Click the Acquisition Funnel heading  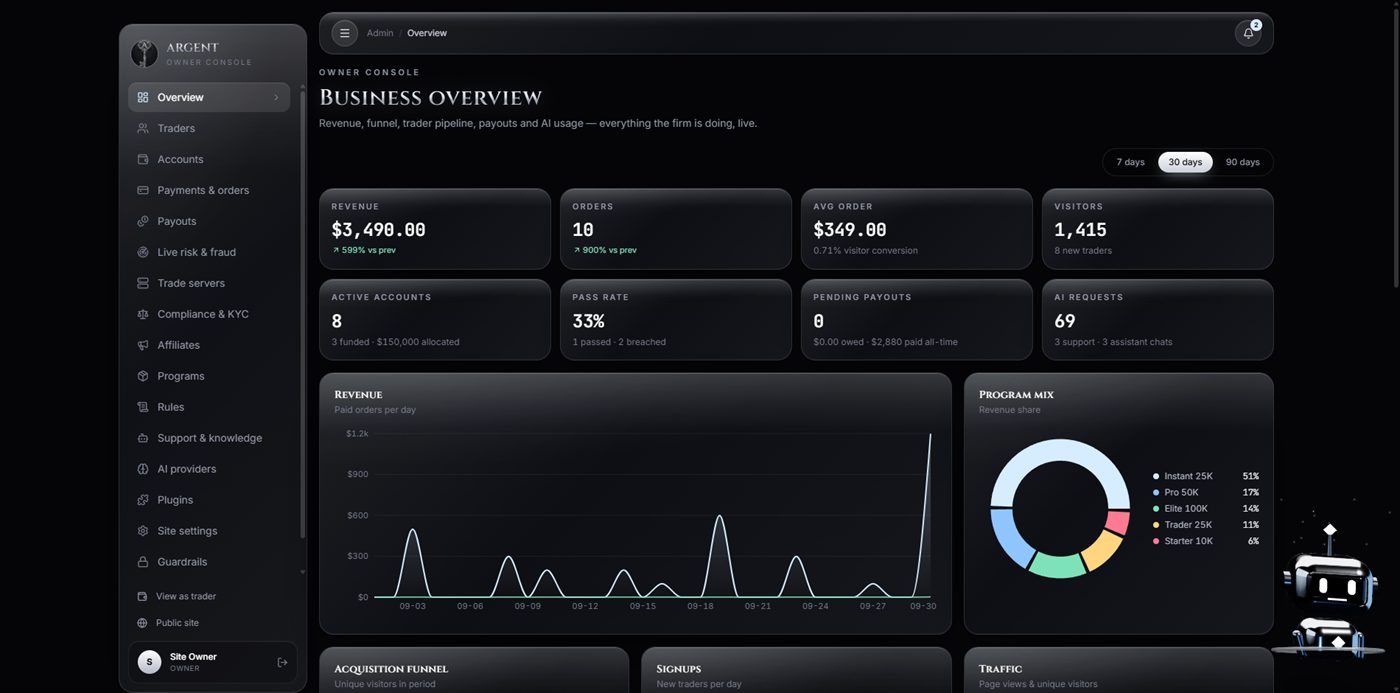coord(391,669)
